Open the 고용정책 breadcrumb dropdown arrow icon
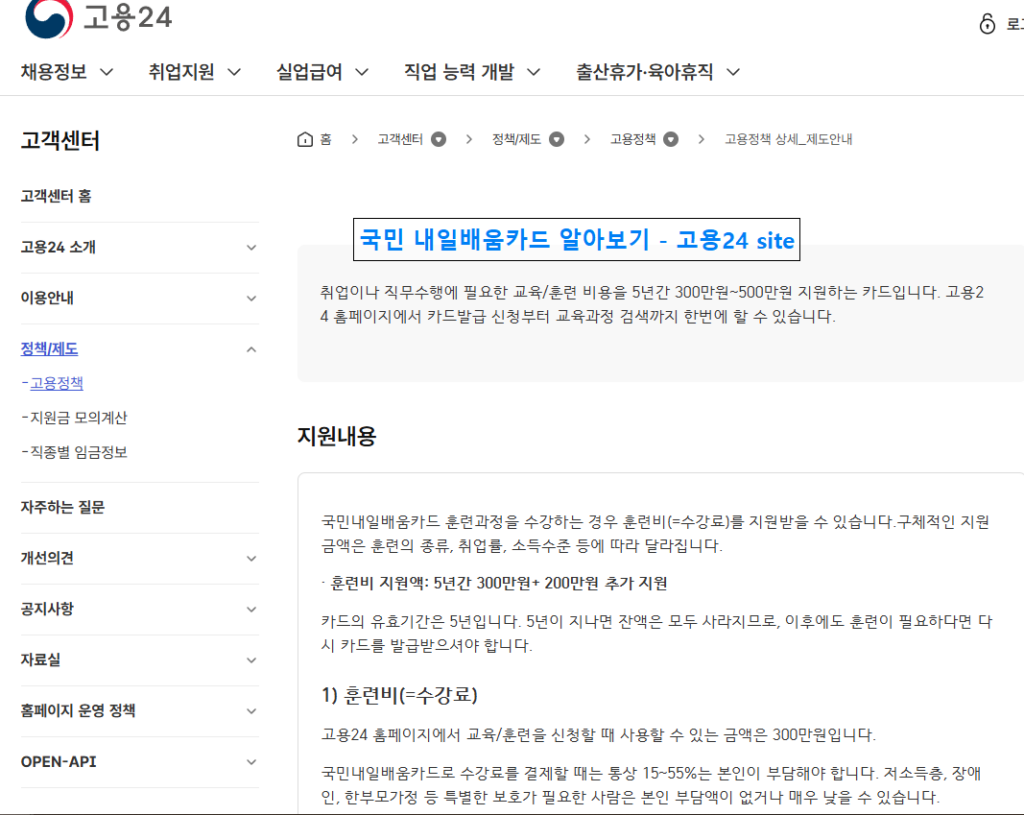1024x815 pixels. pyautogui.click(x=671, y=139)
